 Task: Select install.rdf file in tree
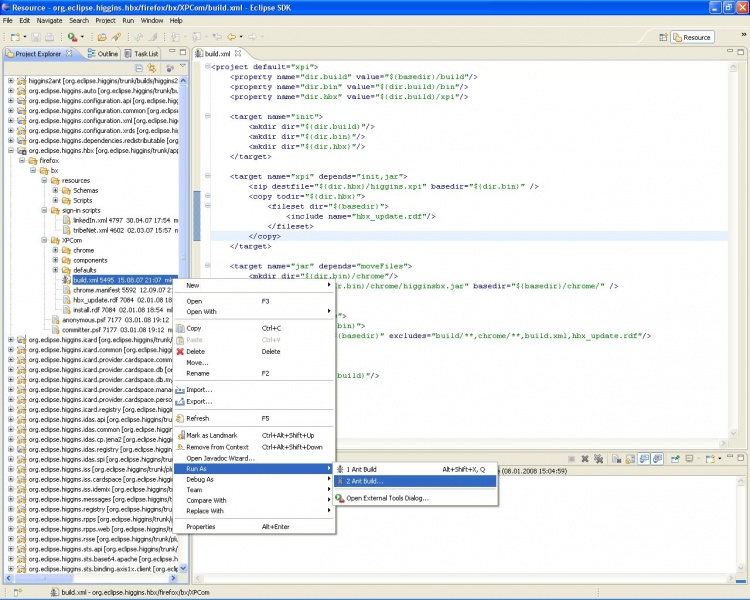pyautogui.click(x=117, y=310)
